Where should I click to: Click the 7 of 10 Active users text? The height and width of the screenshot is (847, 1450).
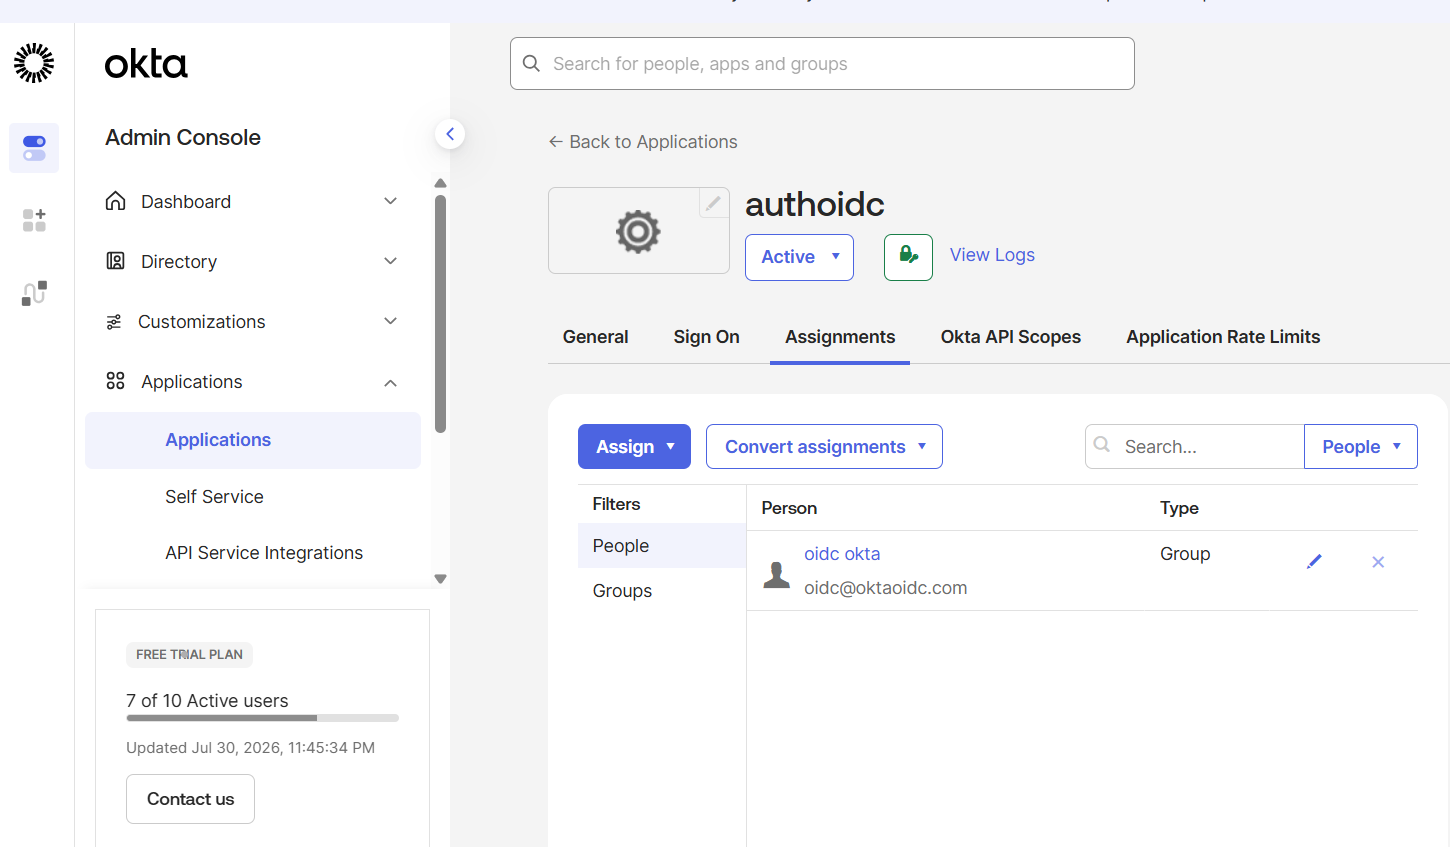[207, 701]
